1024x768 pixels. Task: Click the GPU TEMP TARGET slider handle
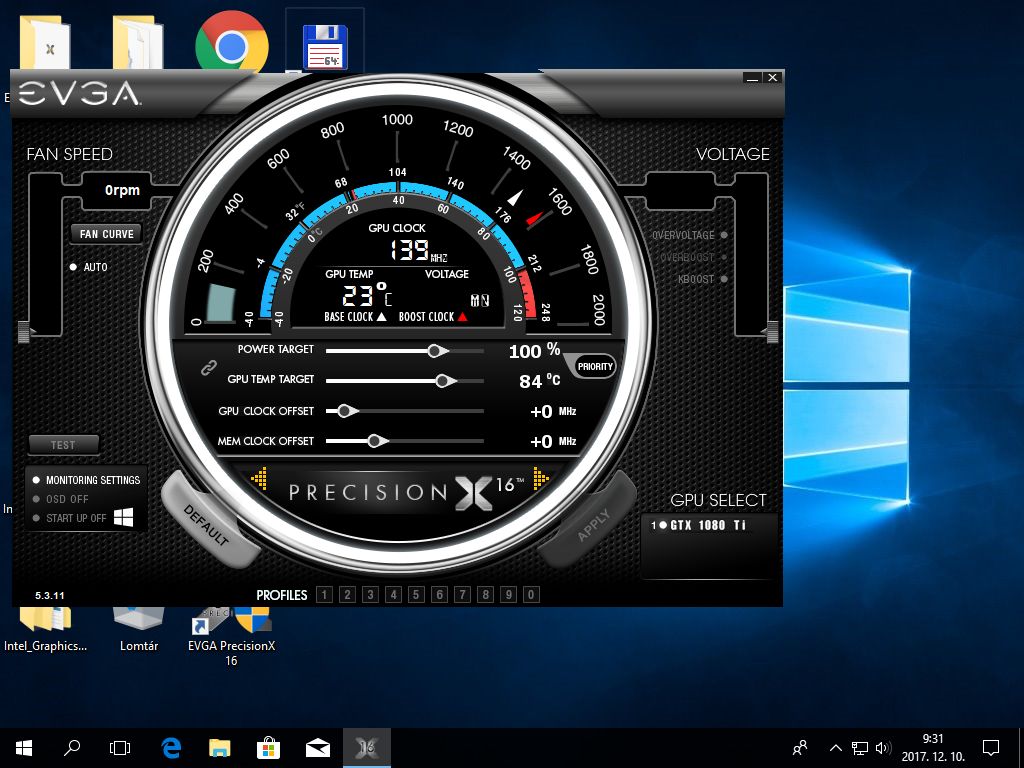click(x=445, y=381)
